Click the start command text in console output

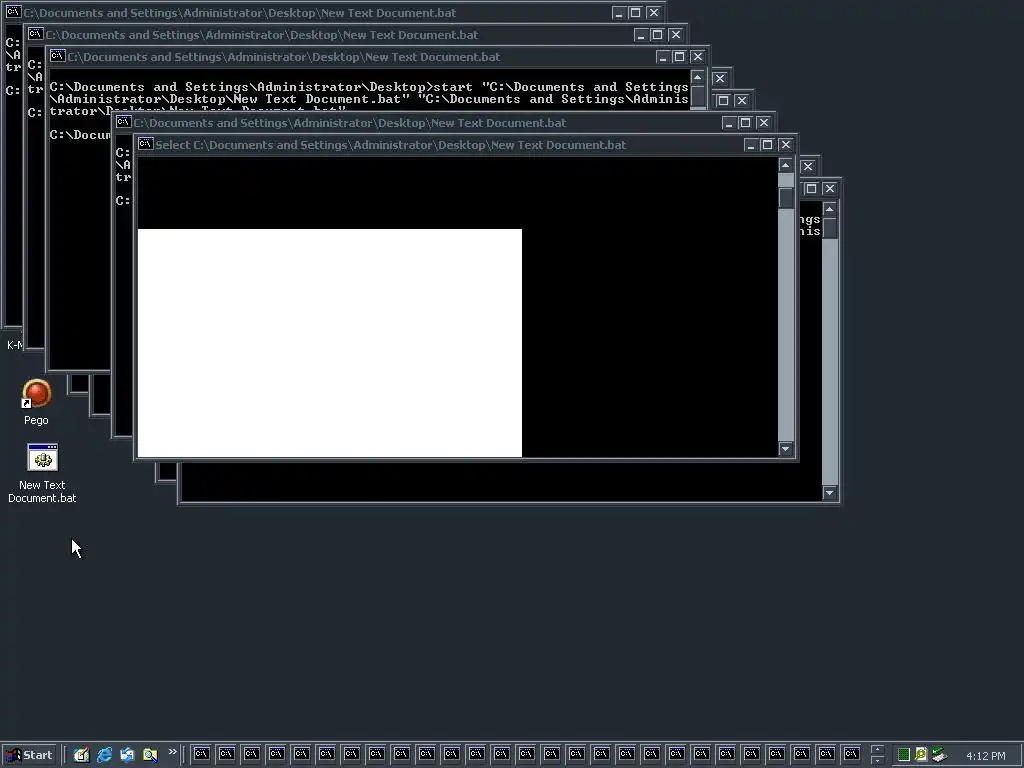(x=369, y=99)
